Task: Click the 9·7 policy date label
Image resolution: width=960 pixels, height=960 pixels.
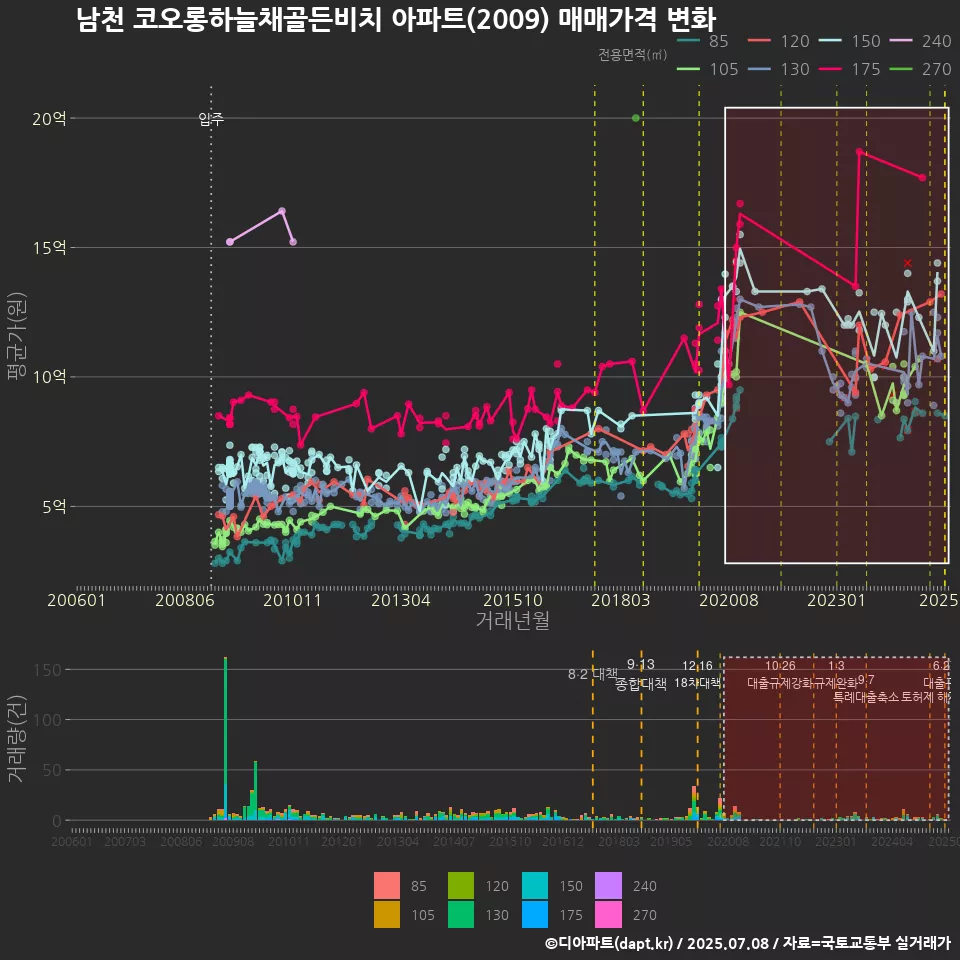Action: click(x=866, y=680)
